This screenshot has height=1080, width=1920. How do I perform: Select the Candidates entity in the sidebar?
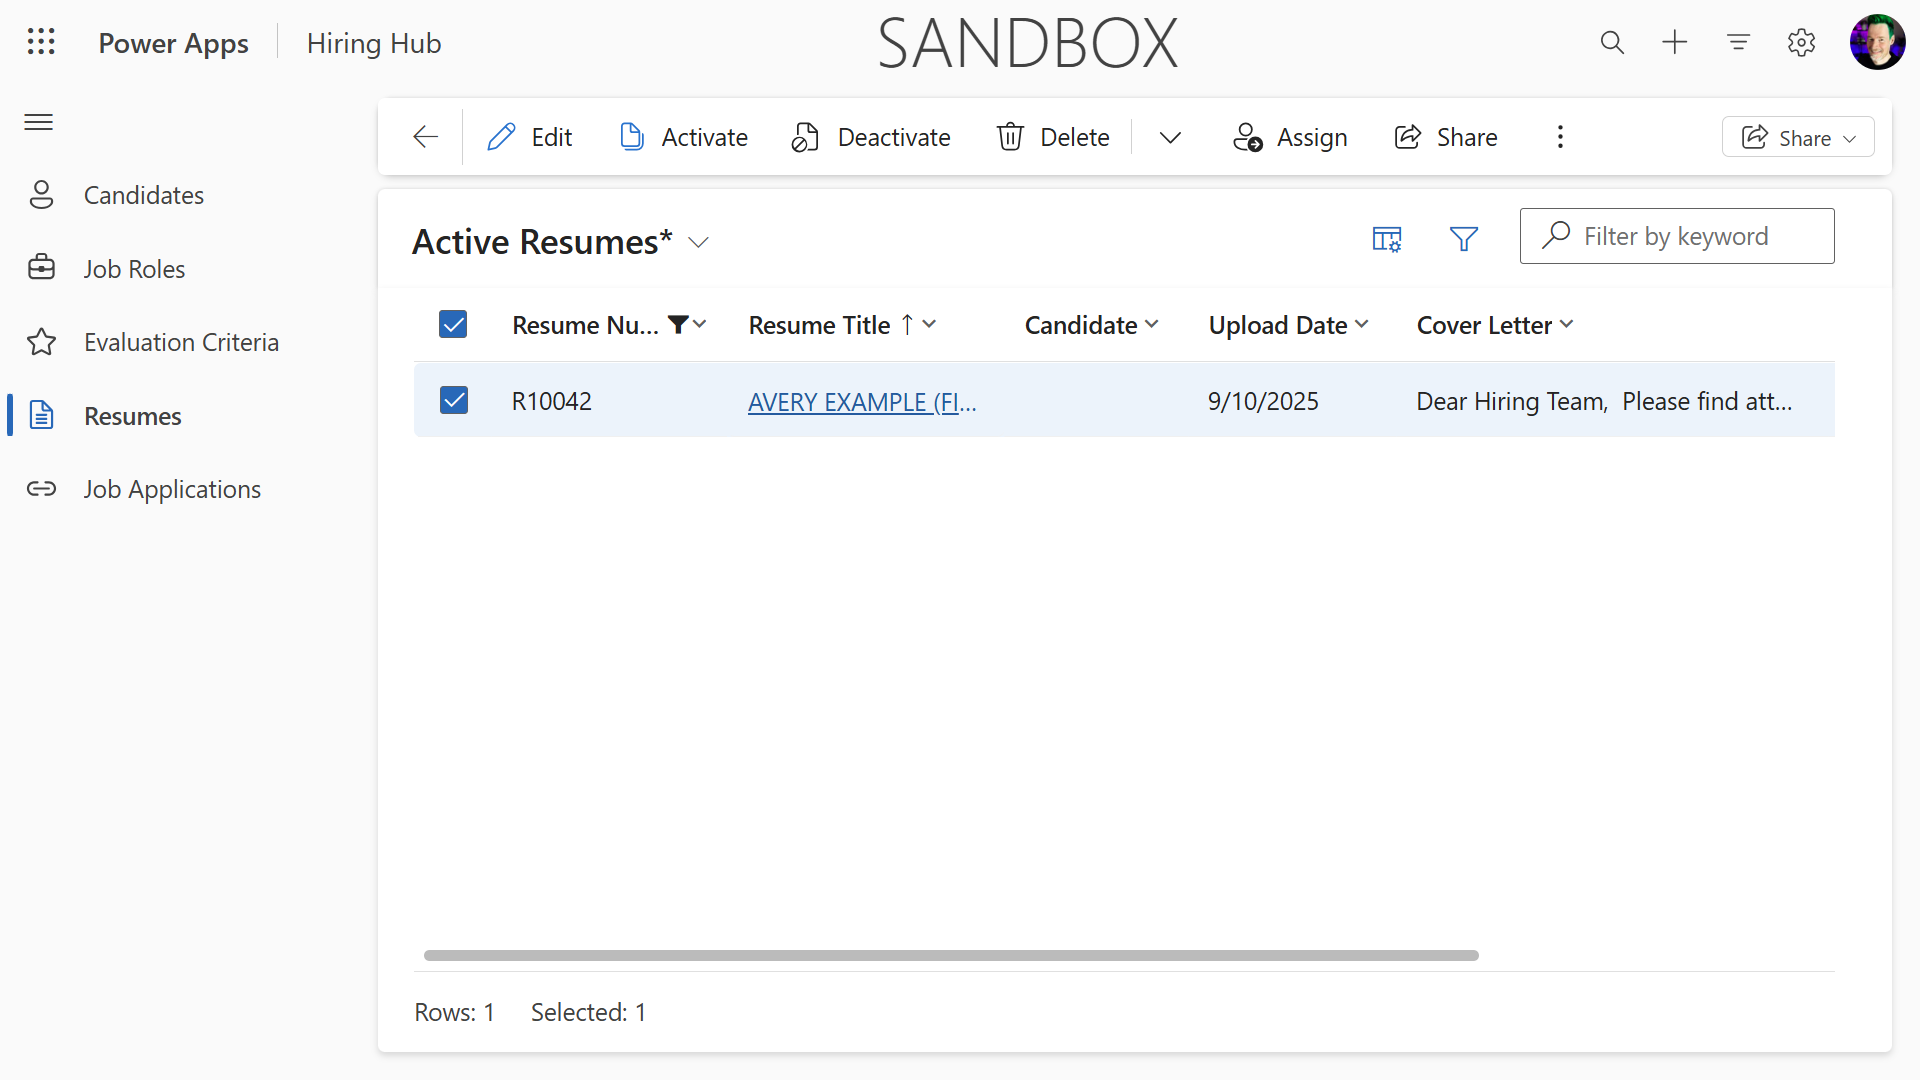click(x=144, y=194)
